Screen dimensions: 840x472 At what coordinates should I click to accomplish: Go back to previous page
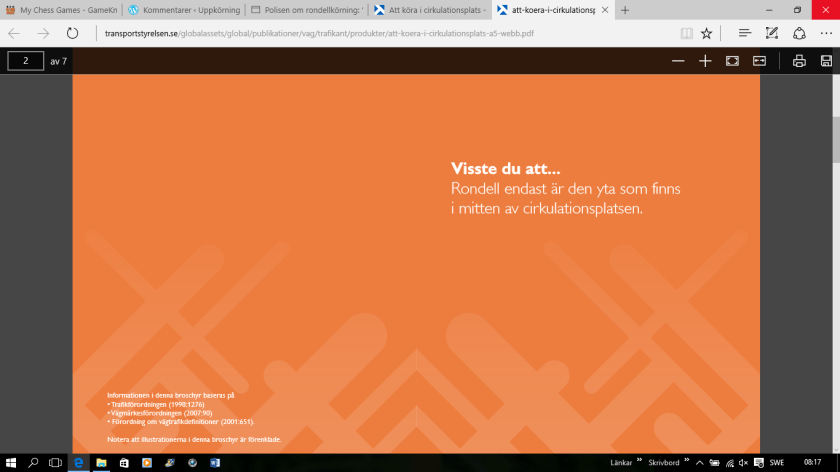click(x=15, y=33)
